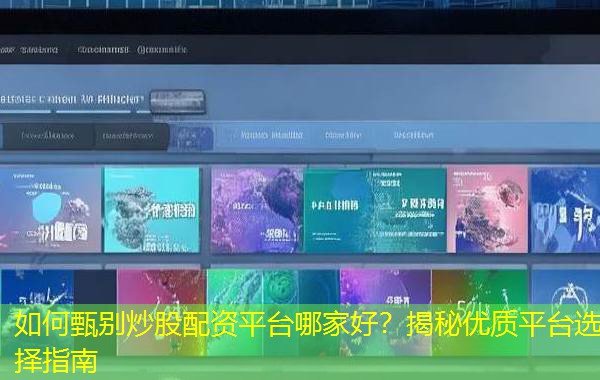Select the blue highlighted tab in tab bar
Image resolution: width=600 pixels, height=380 pixels.
(x=191, y=137)
